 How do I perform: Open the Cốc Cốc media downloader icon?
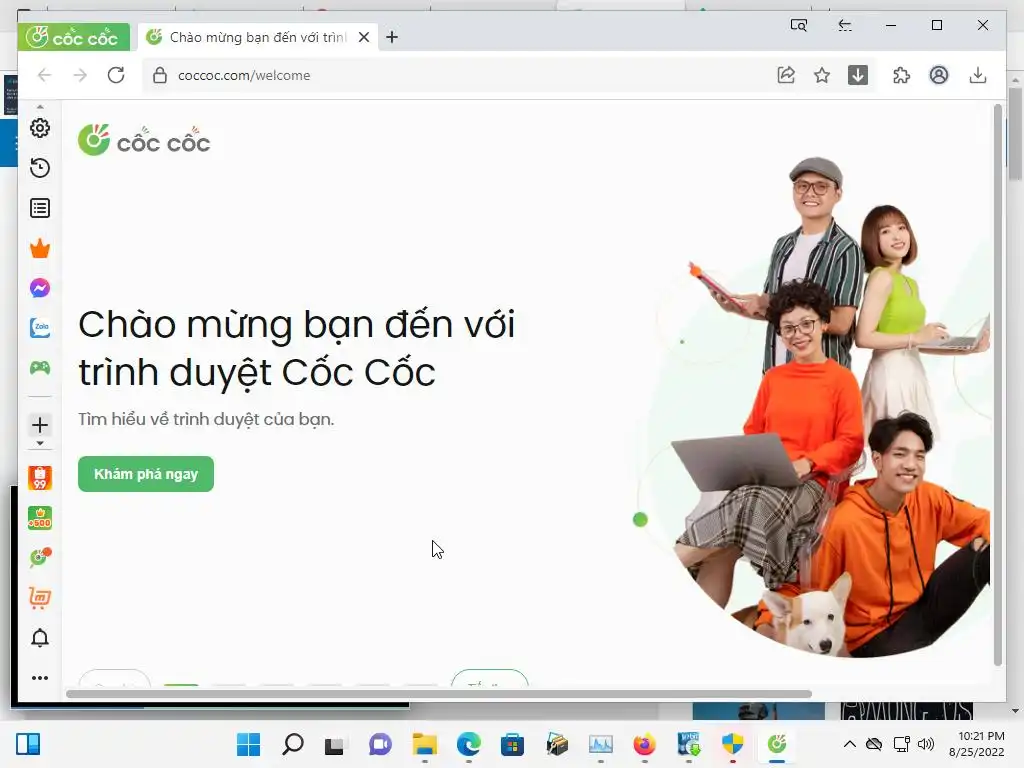point(858,75)
